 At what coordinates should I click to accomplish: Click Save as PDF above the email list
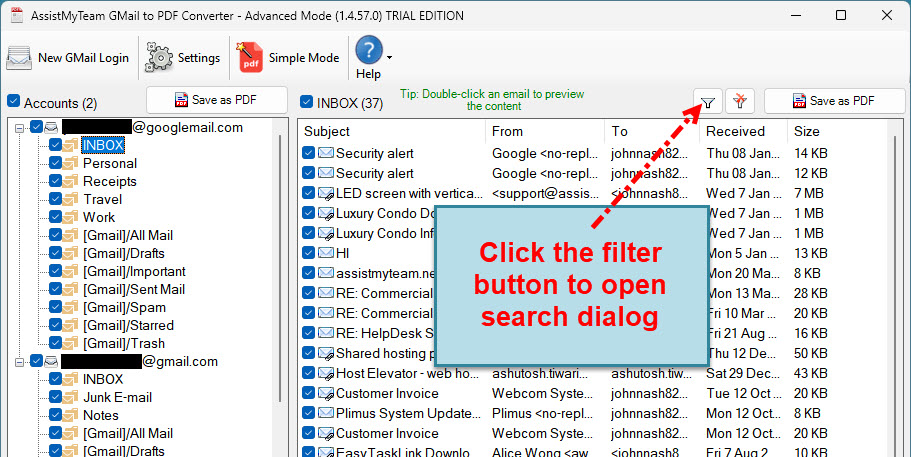point(833,101)
